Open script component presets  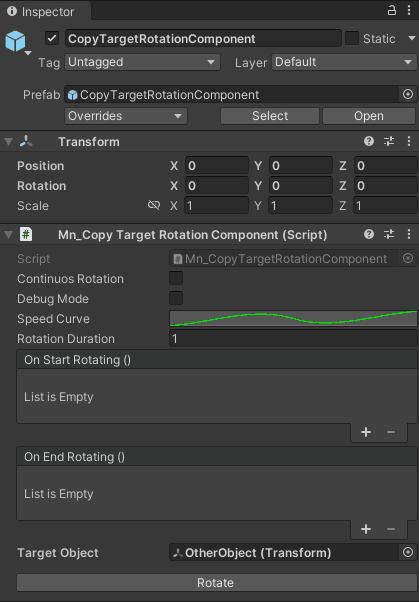389,234
